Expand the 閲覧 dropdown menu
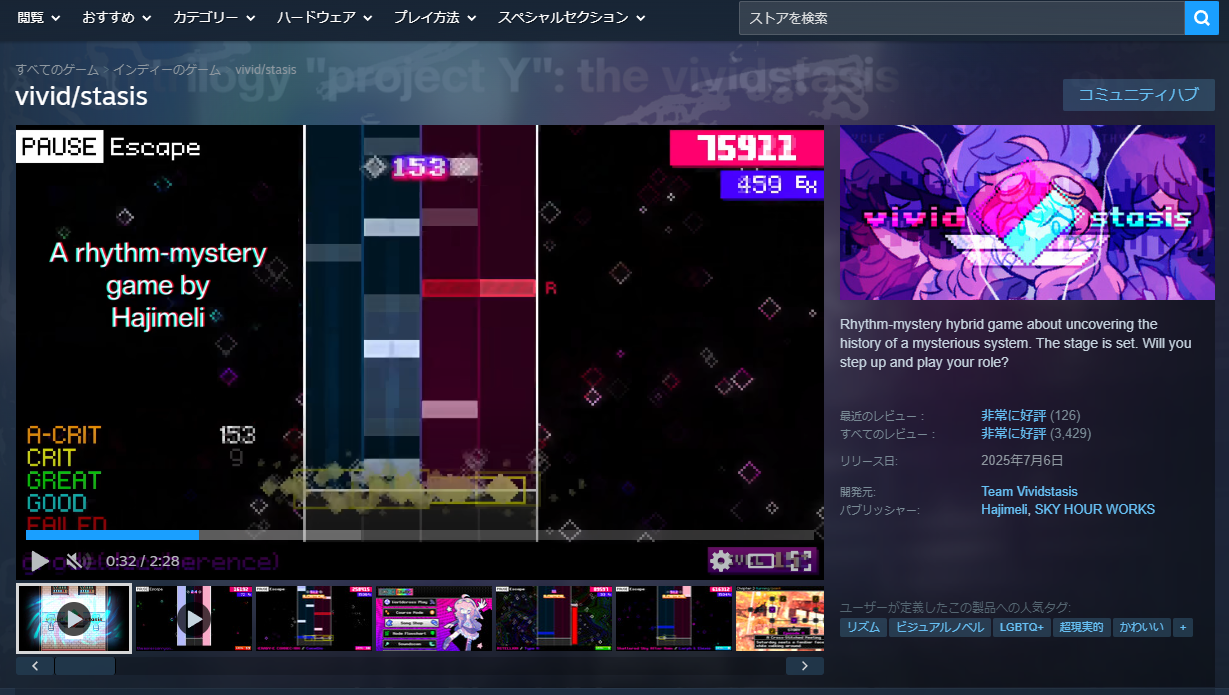This screenshot has height=695, width=1229. point(39,18)
